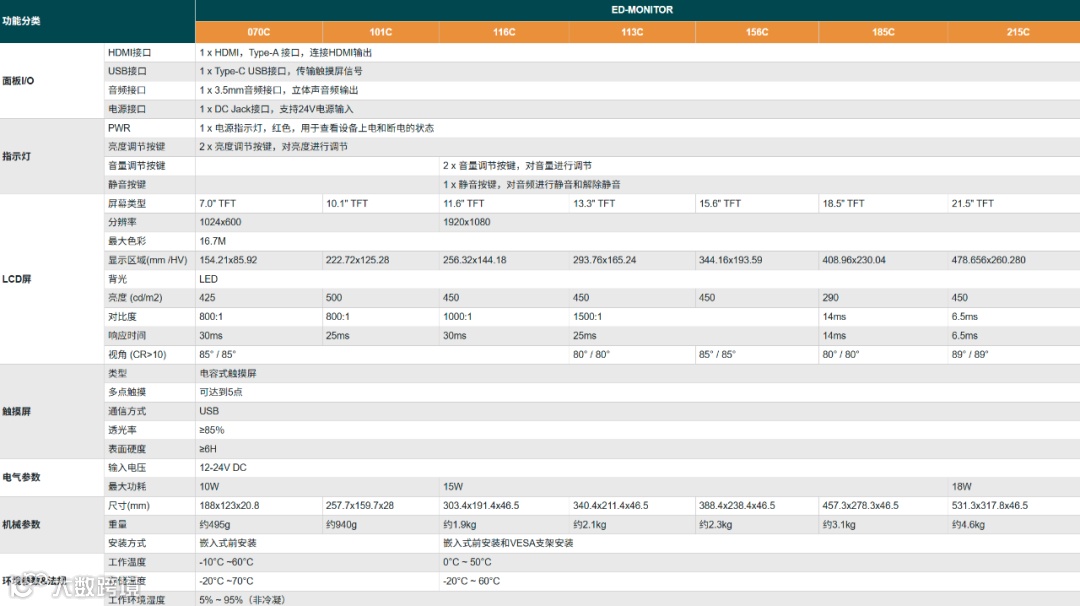
Task: Select the 1024x600 resolution value
Action: point(220,222)
